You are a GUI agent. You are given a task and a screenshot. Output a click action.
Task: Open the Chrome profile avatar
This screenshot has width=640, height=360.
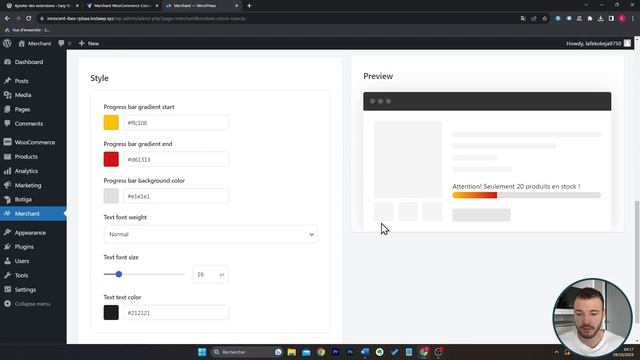[x=622, y=18]
